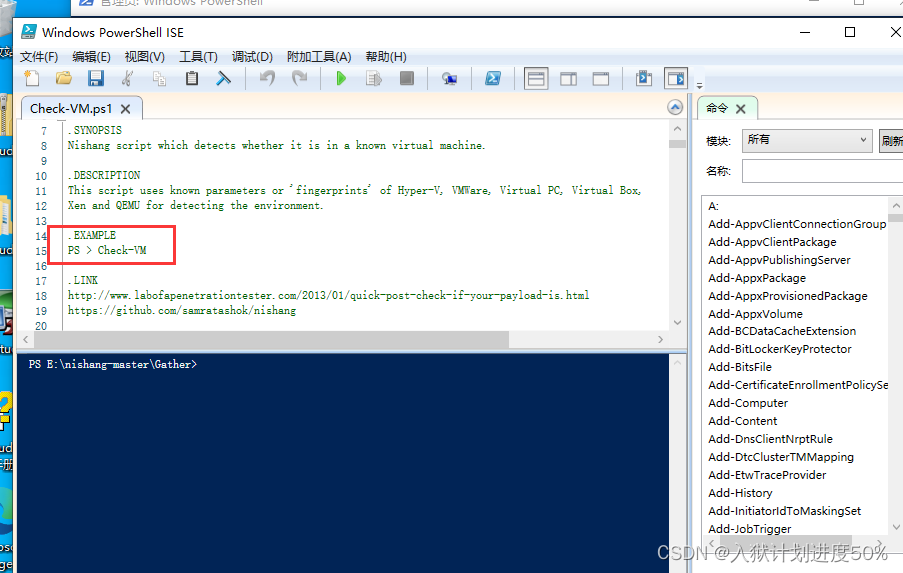The width and height of the screenshot is (903, 573).
Task: Select Add-AppvClientPackage command
Action: click(772, 242)
